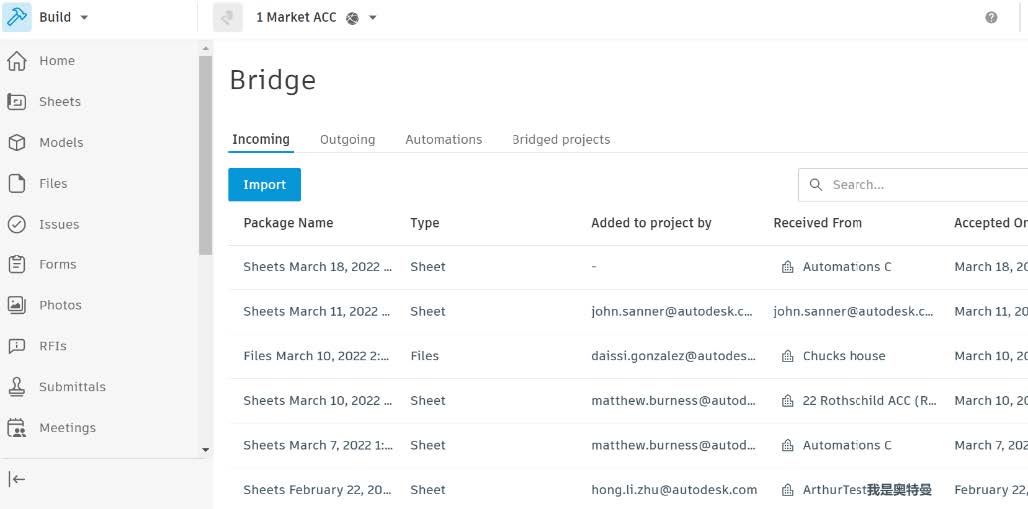Select the Incoming tab

tap(261, 139)
